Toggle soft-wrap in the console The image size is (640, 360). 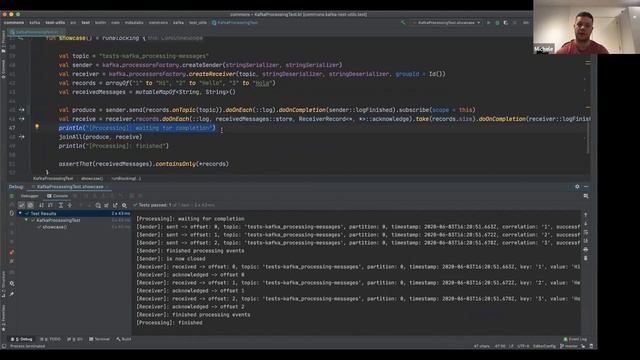click(x=586, y=232)
